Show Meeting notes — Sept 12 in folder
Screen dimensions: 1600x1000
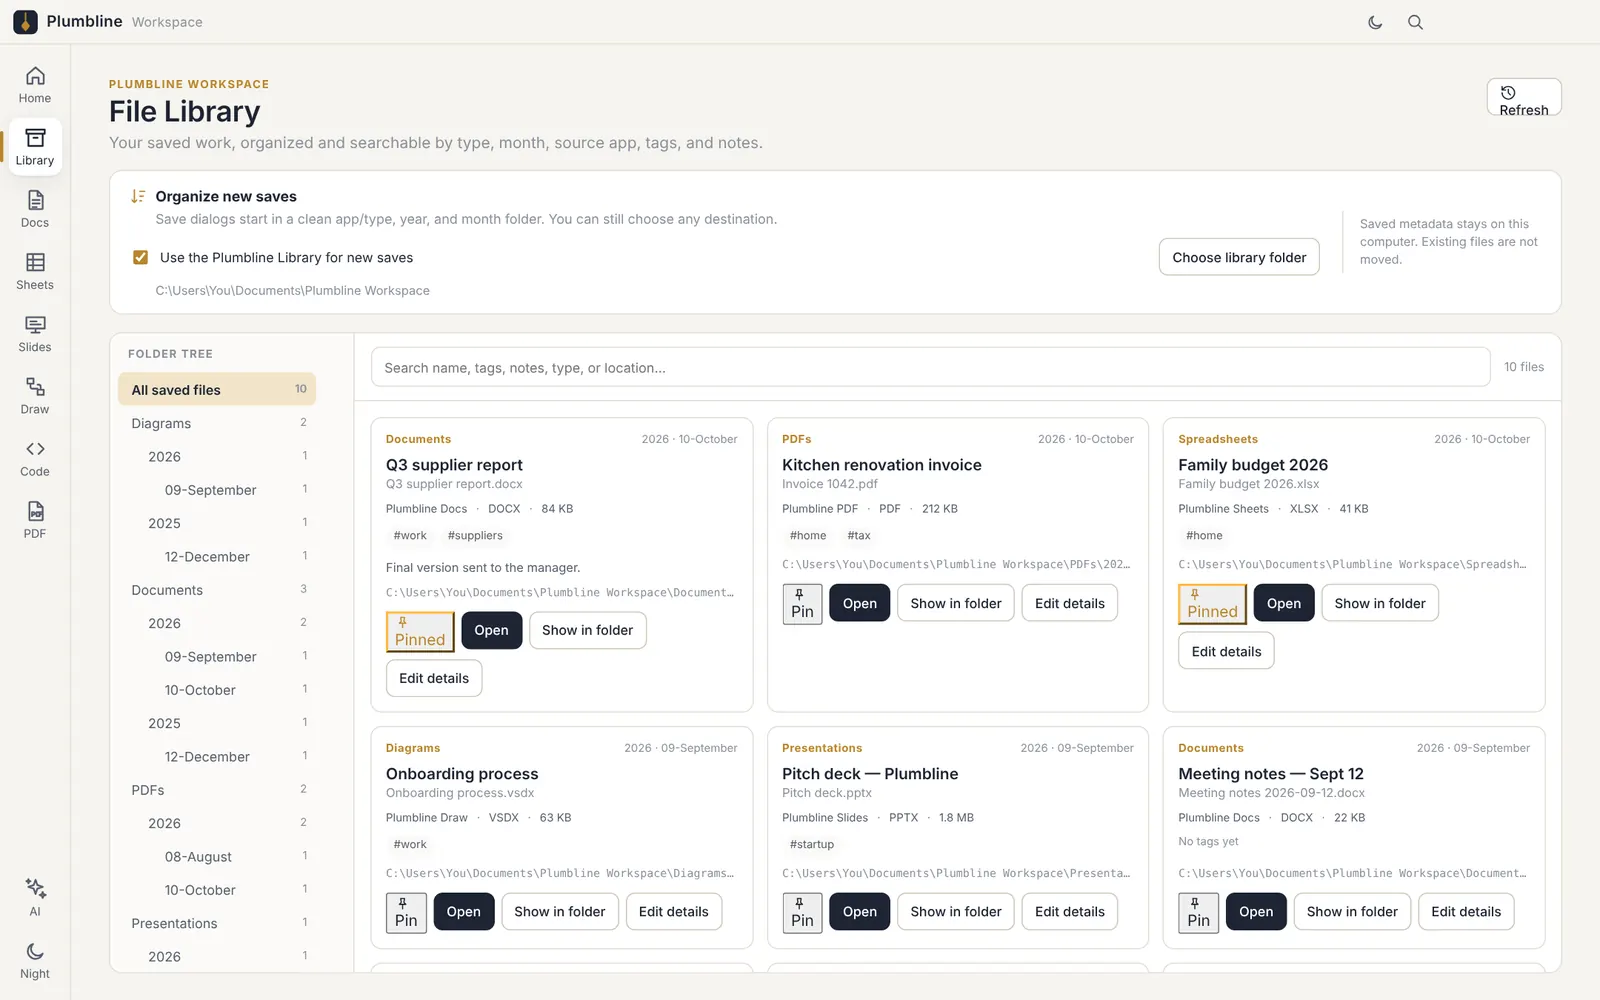point(1352,912)
